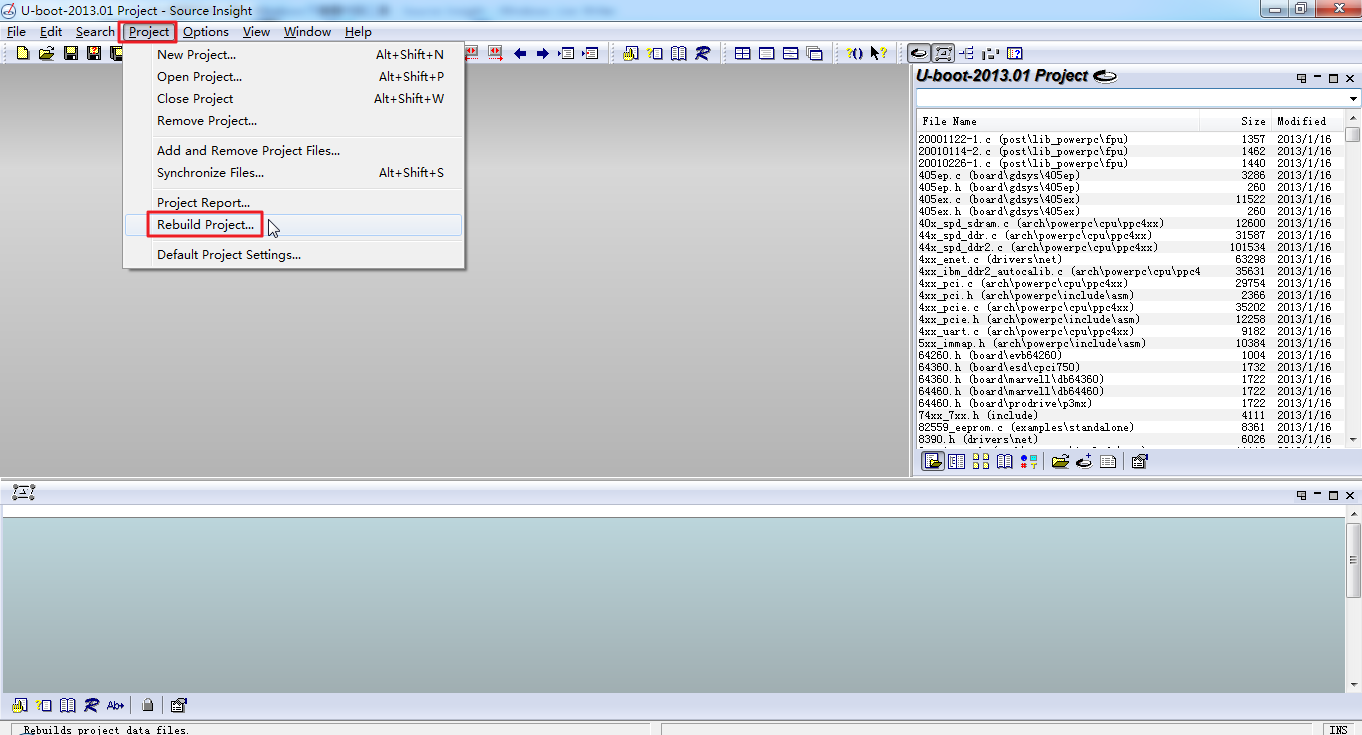Choose Project Report menu entry
This screenshot has height=735, width=1362.
click(x=293, y=203)
